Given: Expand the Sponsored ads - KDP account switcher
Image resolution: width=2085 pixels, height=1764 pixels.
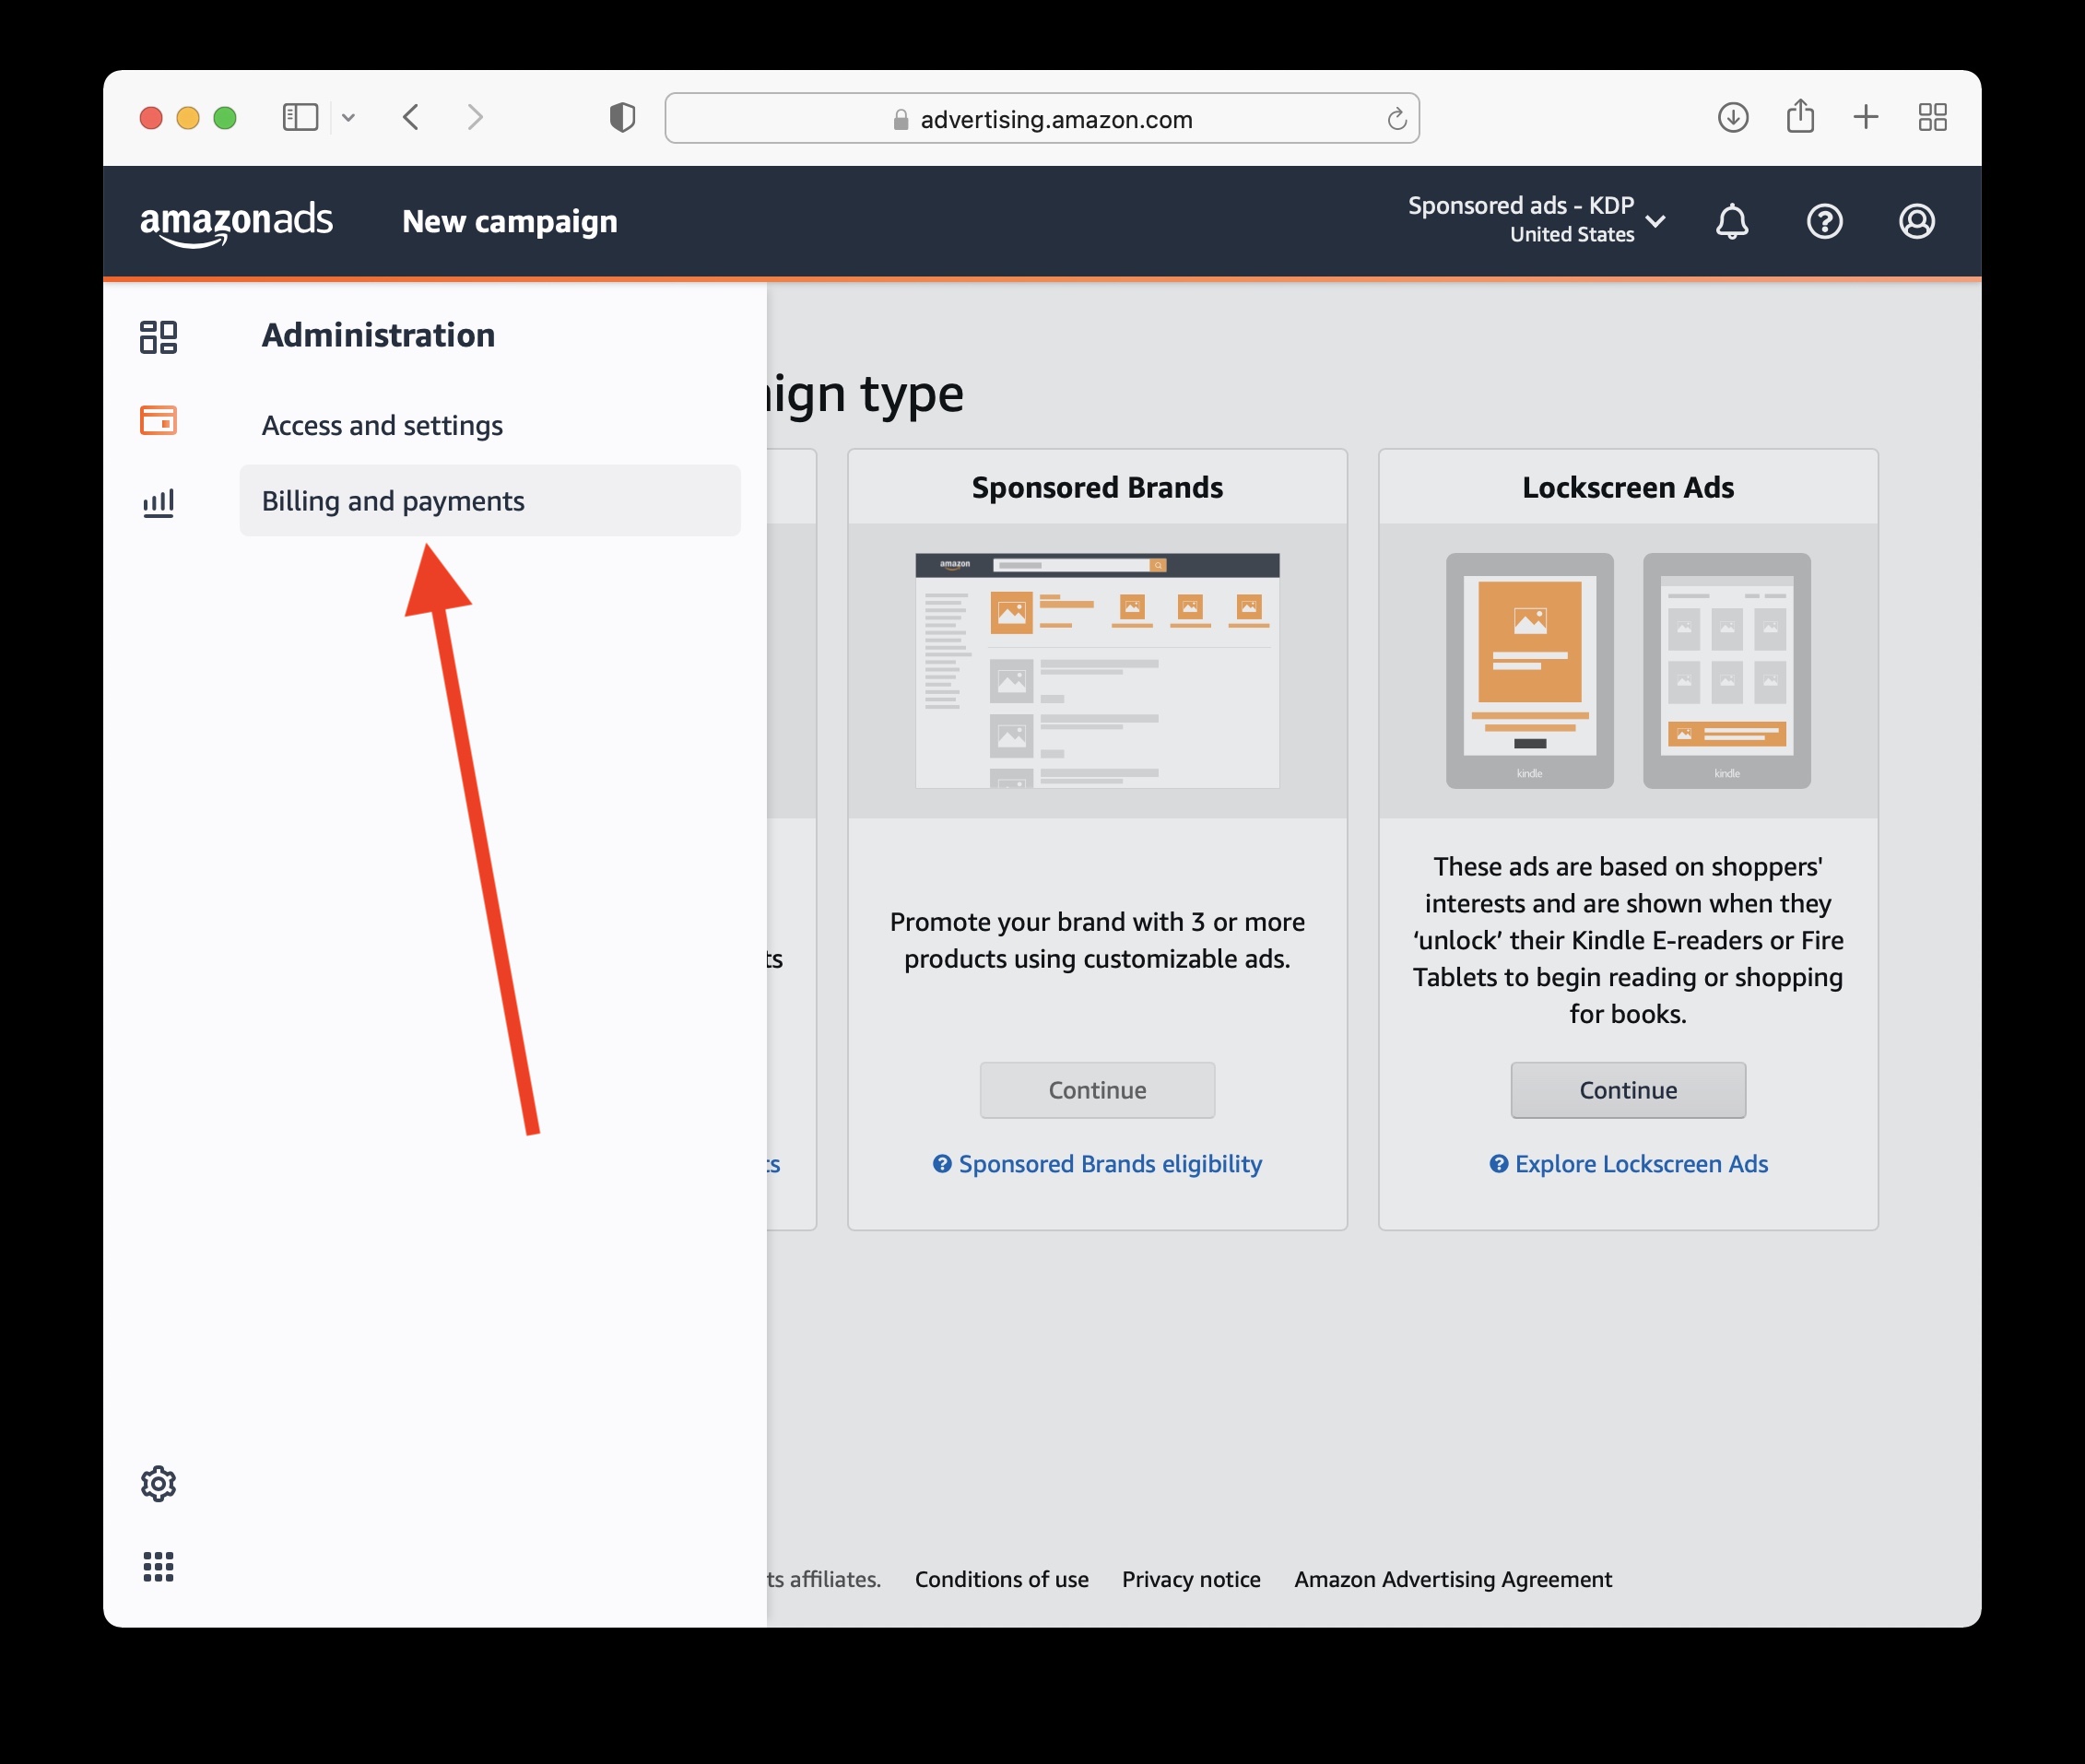Looking at the screenshot, I should coord(1536,219).
